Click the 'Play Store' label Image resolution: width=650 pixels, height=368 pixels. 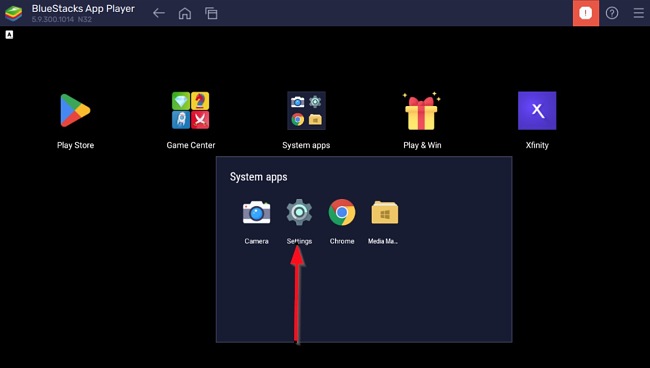tap(75, 145)
